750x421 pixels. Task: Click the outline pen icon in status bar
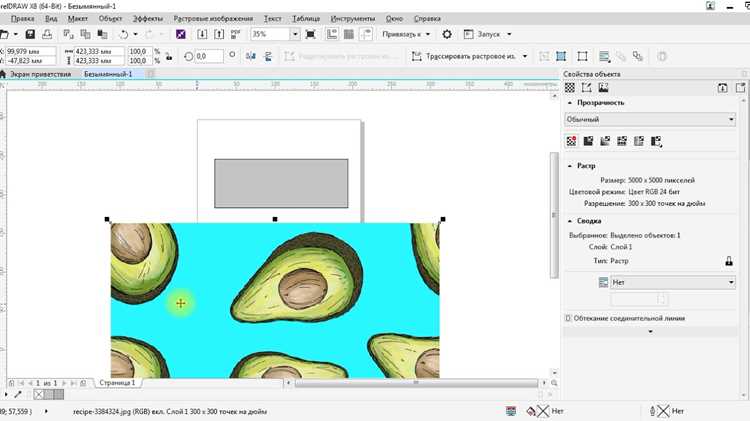pos(652,411)
